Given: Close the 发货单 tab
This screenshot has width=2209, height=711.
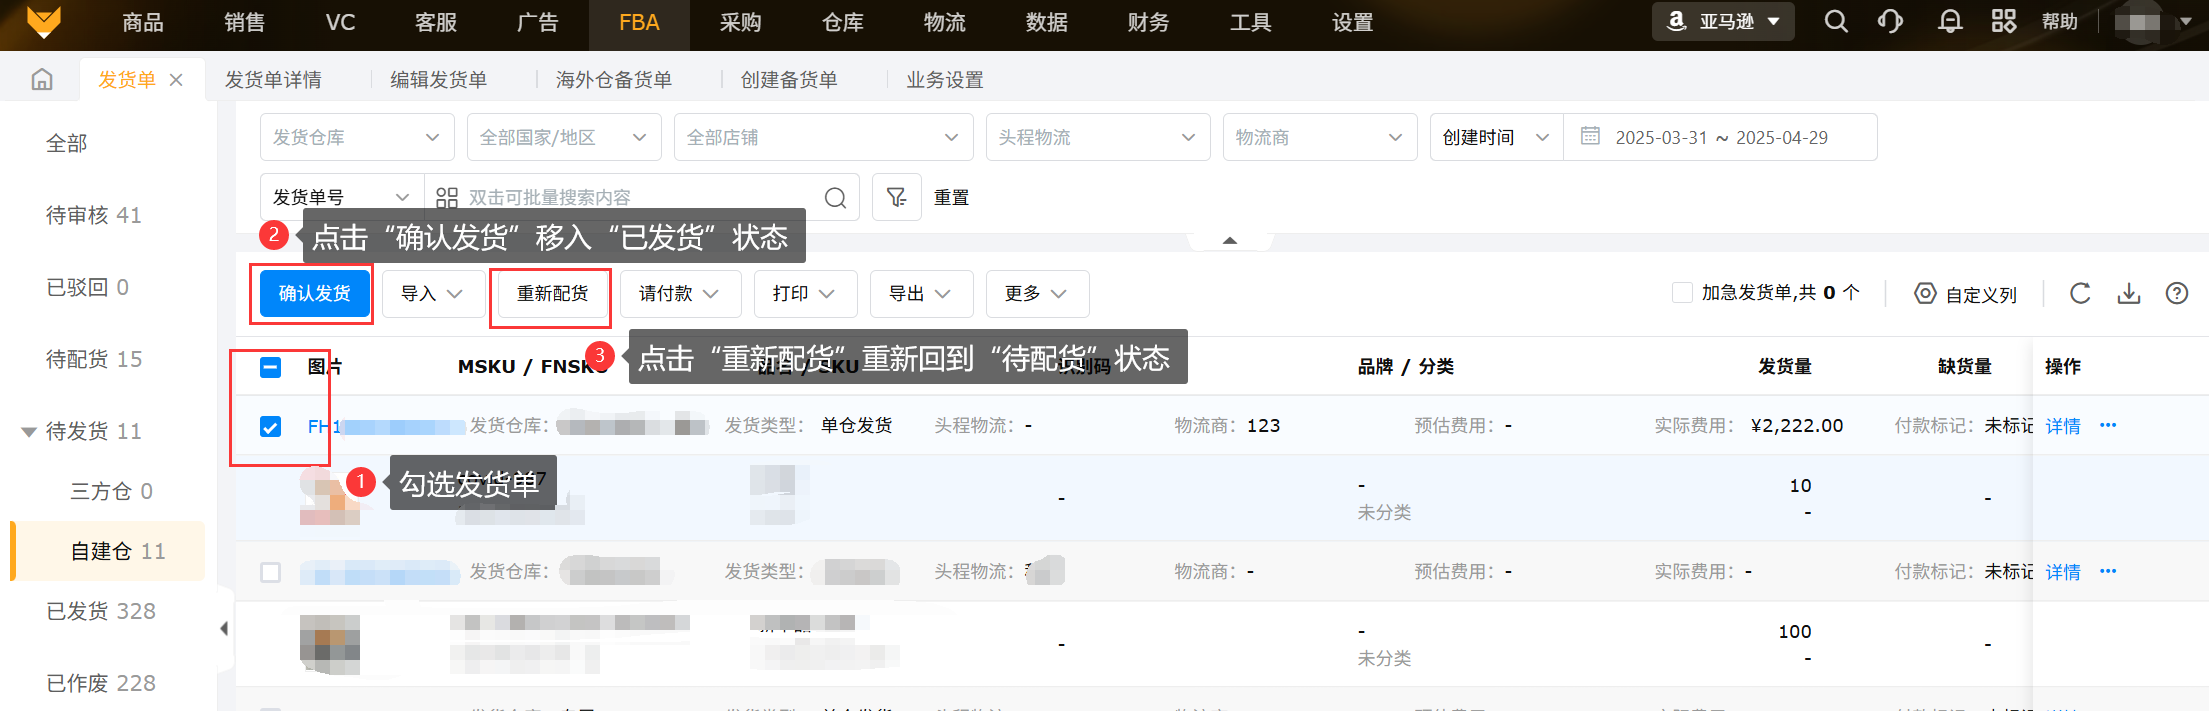Looking at the screenshot, I should point(176,80).
